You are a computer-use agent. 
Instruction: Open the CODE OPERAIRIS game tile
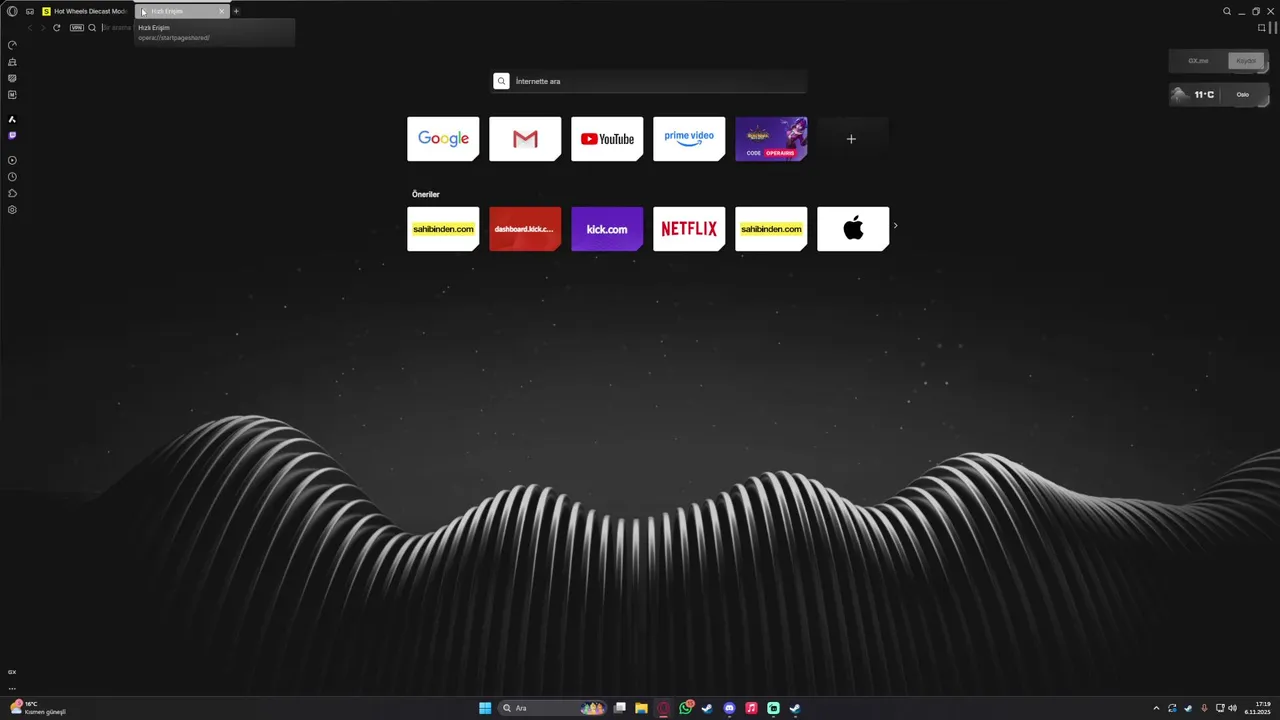[771, 139]
